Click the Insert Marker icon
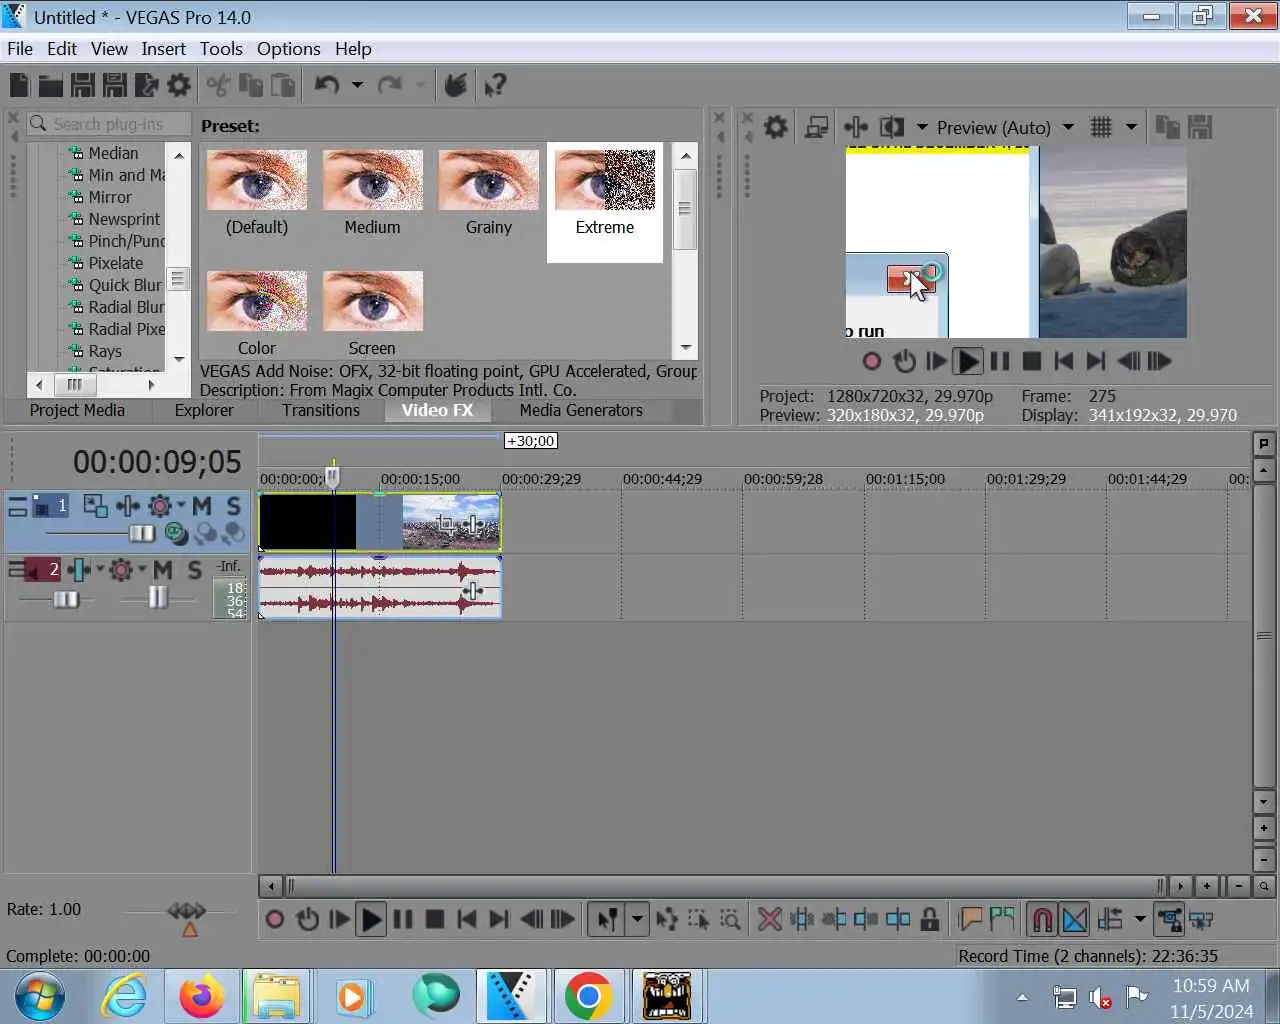The image size is (1280, 1024). [970, 919]
